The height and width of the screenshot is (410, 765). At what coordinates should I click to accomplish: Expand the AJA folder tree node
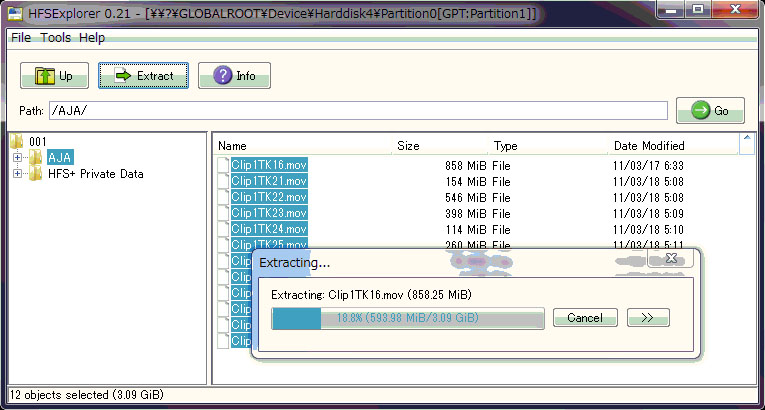click(18, 158)
